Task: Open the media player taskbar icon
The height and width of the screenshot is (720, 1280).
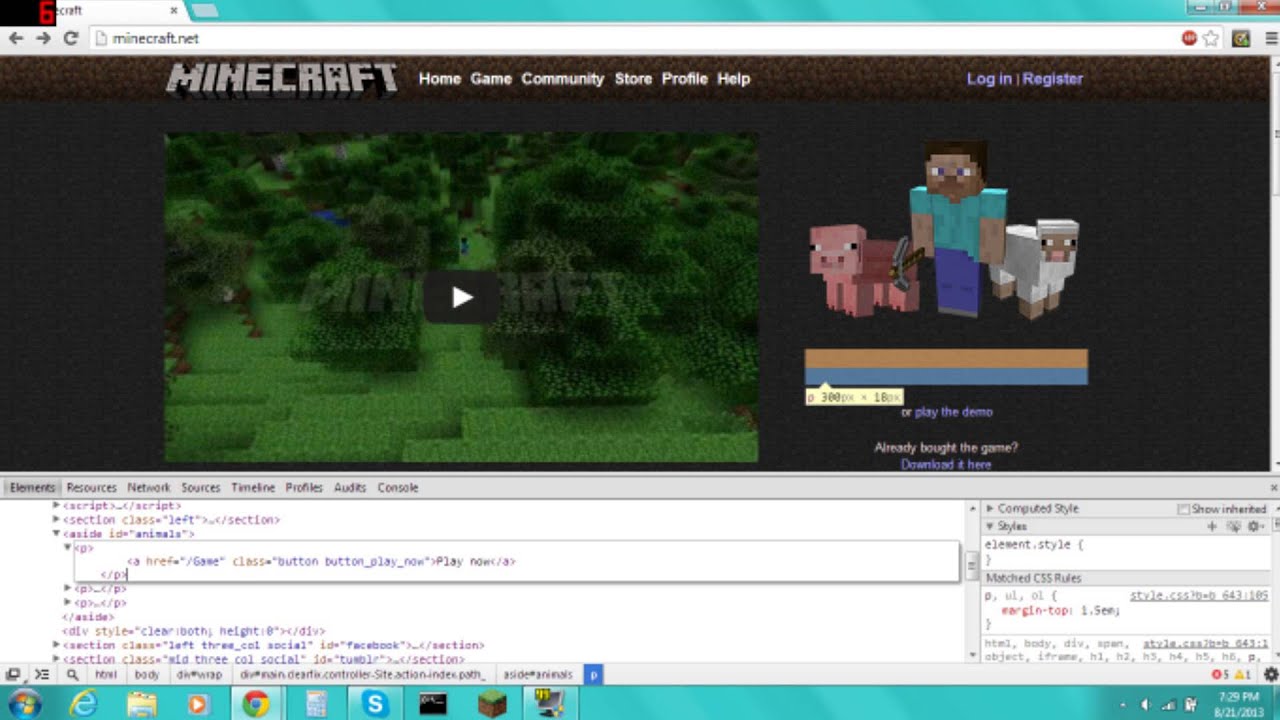Action: tap(197, 704)
